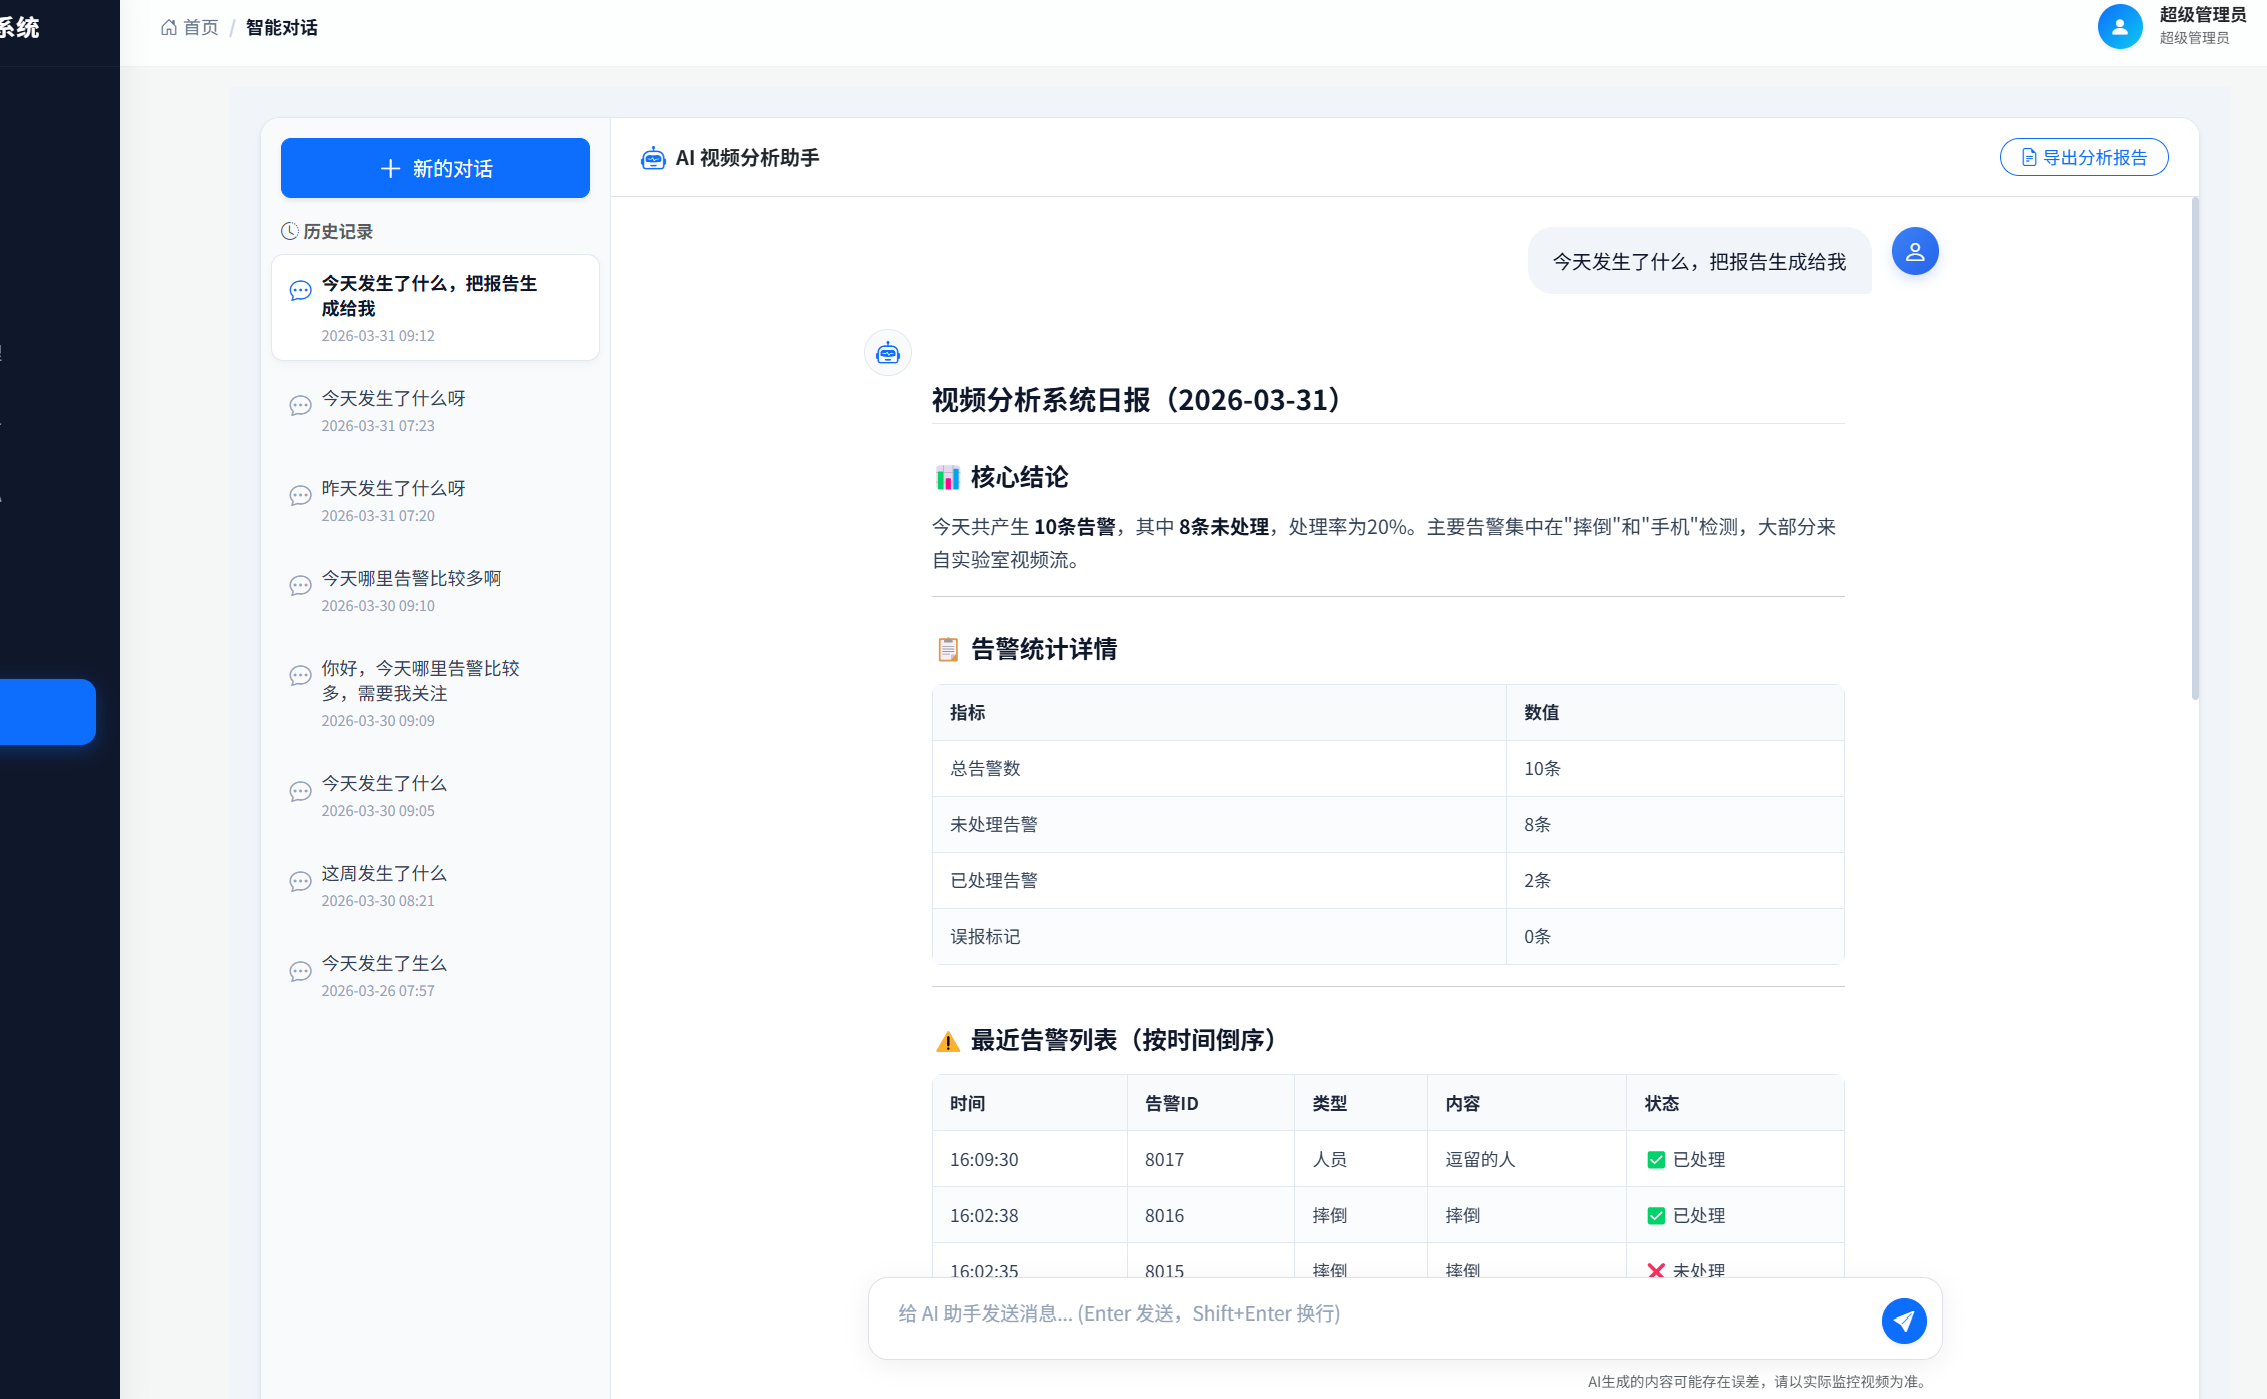Click green check status for alert 8017
This screenshot has height=1399, width=2267.
(1656, 1160)
